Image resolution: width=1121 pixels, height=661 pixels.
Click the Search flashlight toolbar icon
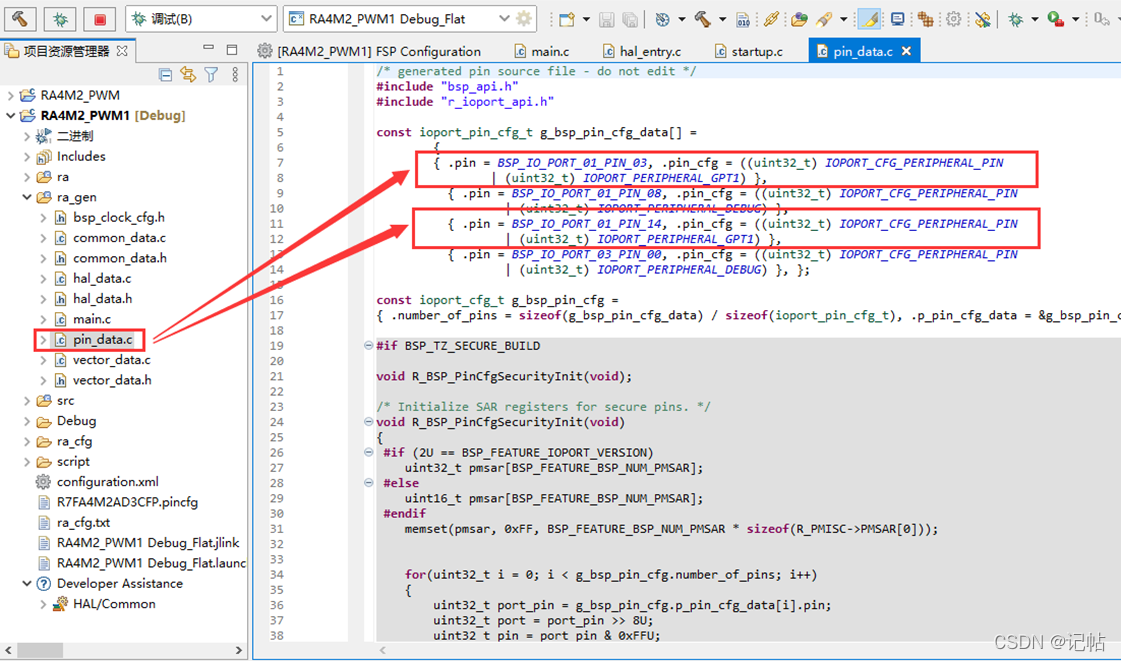824,19
